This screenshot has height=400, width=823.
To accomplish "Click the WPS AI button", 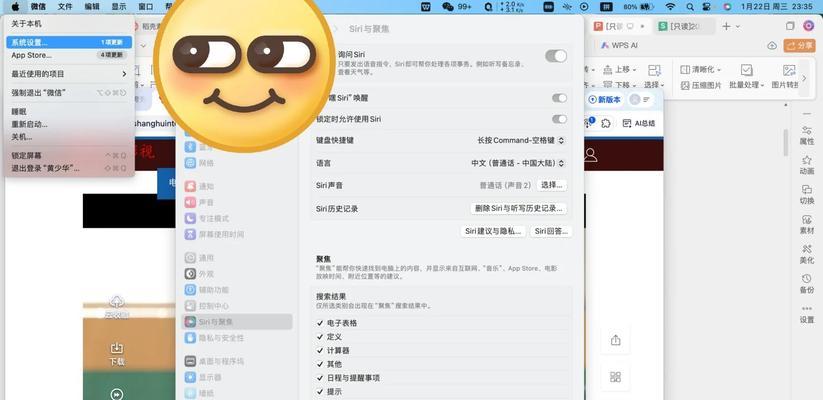I will [x=619, y=46].
